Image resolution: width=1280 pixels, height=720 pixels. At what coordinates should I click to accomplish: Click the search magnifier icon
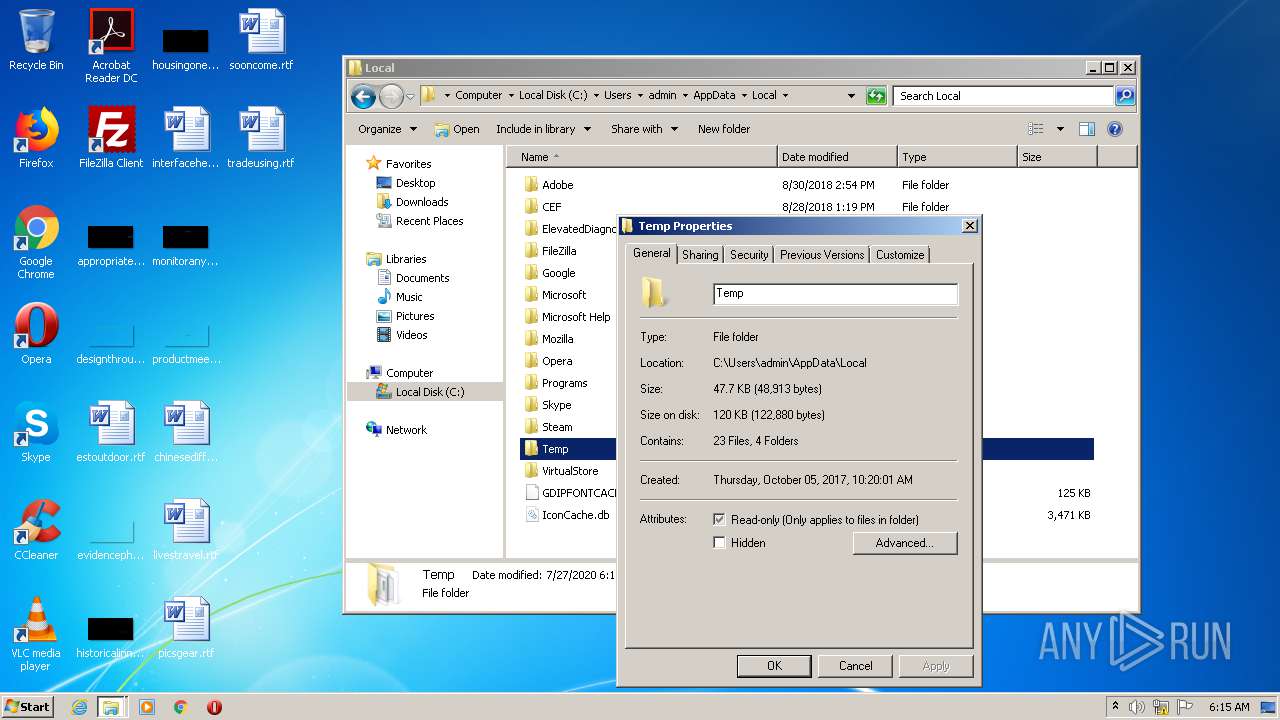(1125, 96)
